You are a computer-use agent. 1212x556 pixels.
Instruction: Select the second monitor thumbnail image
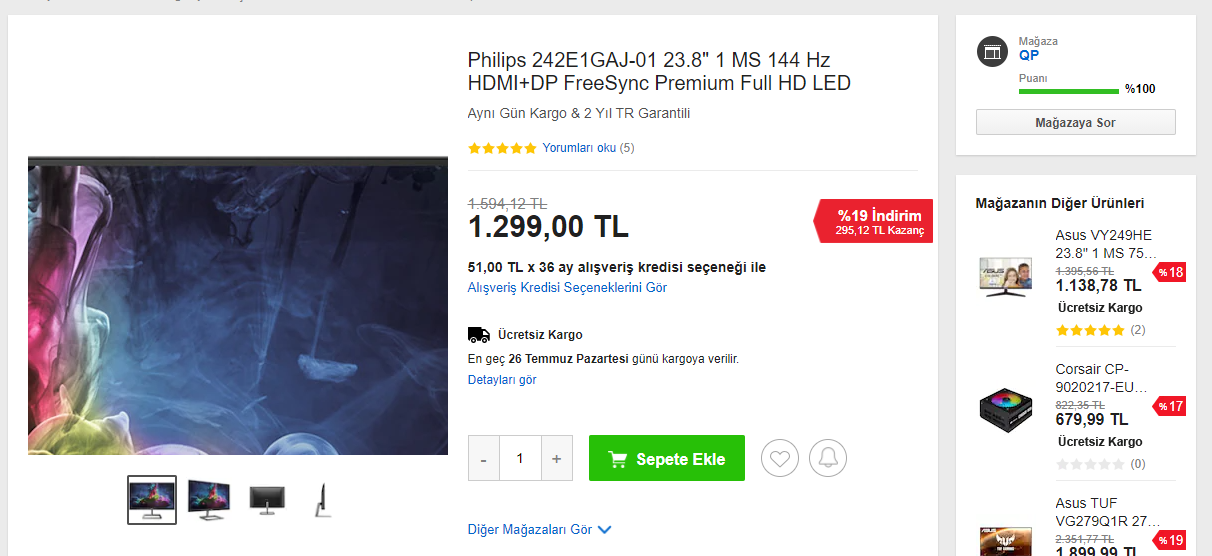[x=209, y=499]
